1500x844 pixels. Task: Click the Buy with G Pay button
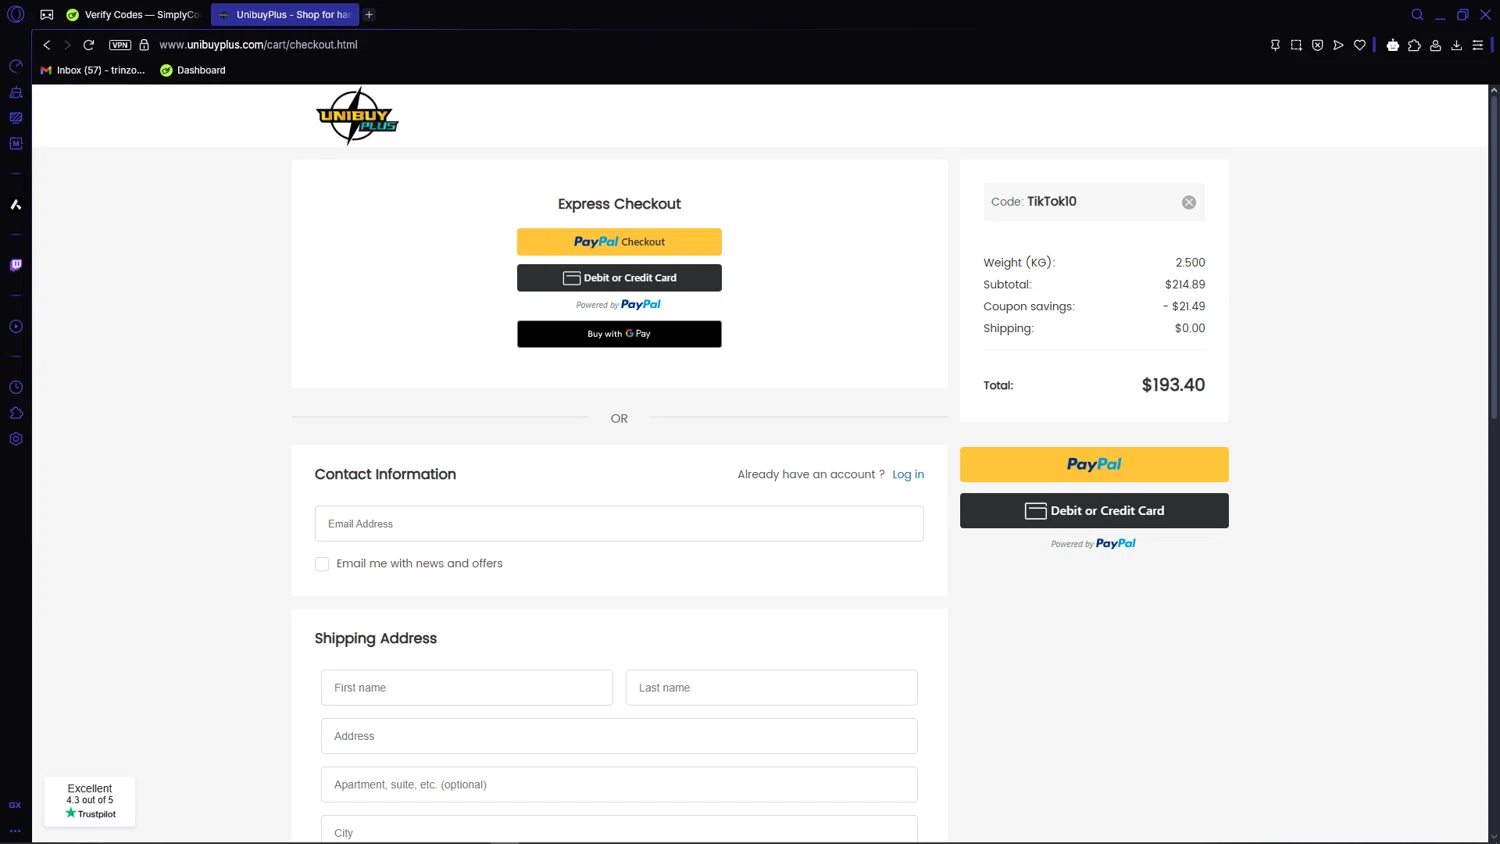(x=619, y=334)
